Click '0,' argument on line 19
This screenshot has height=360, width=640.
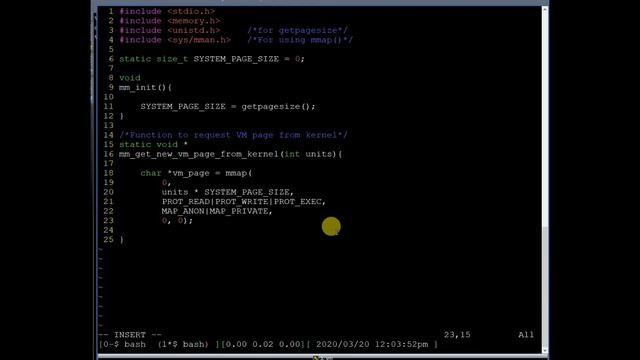167,182
